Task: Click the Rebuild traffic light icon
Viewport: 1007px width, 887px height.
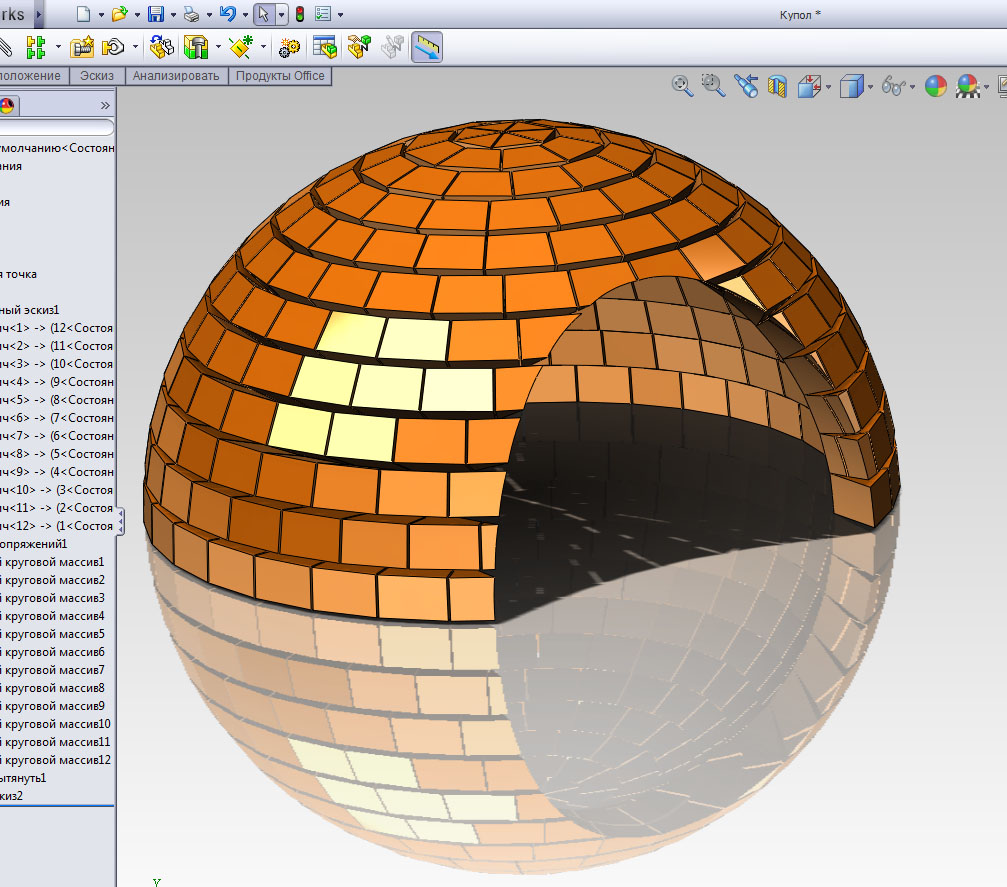Action: (299, 14)
